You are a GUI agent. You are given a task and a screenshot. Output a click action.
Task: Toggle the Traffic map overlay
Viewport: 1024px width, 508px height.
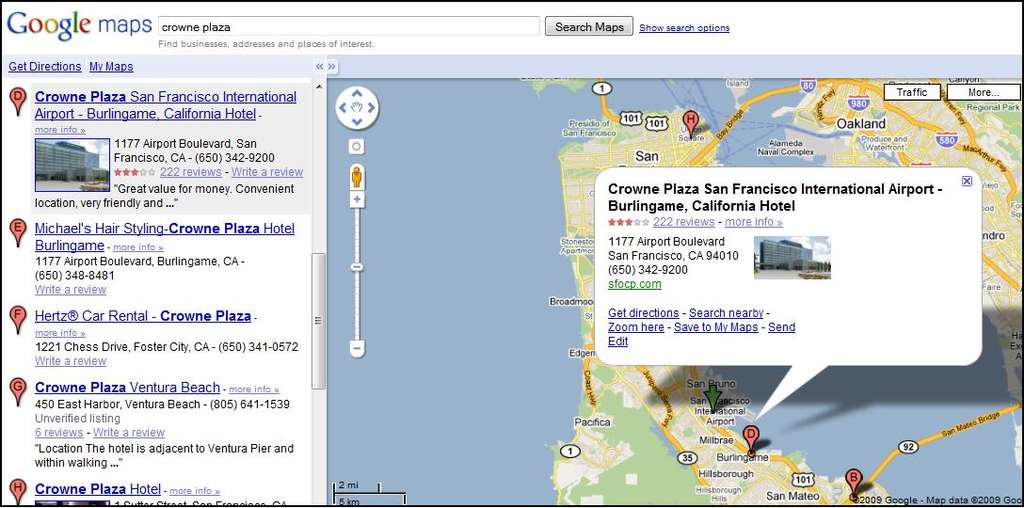point(911,92)
